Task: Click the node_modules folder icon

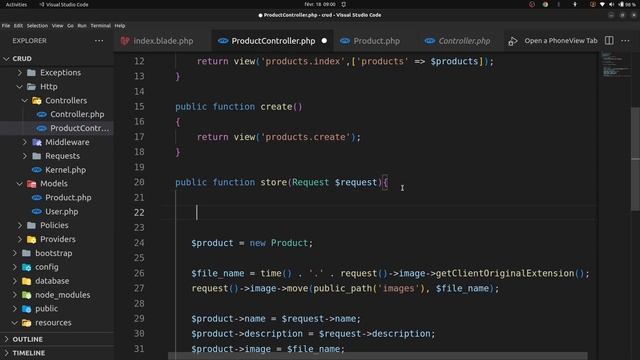Action: coord(27,295)
